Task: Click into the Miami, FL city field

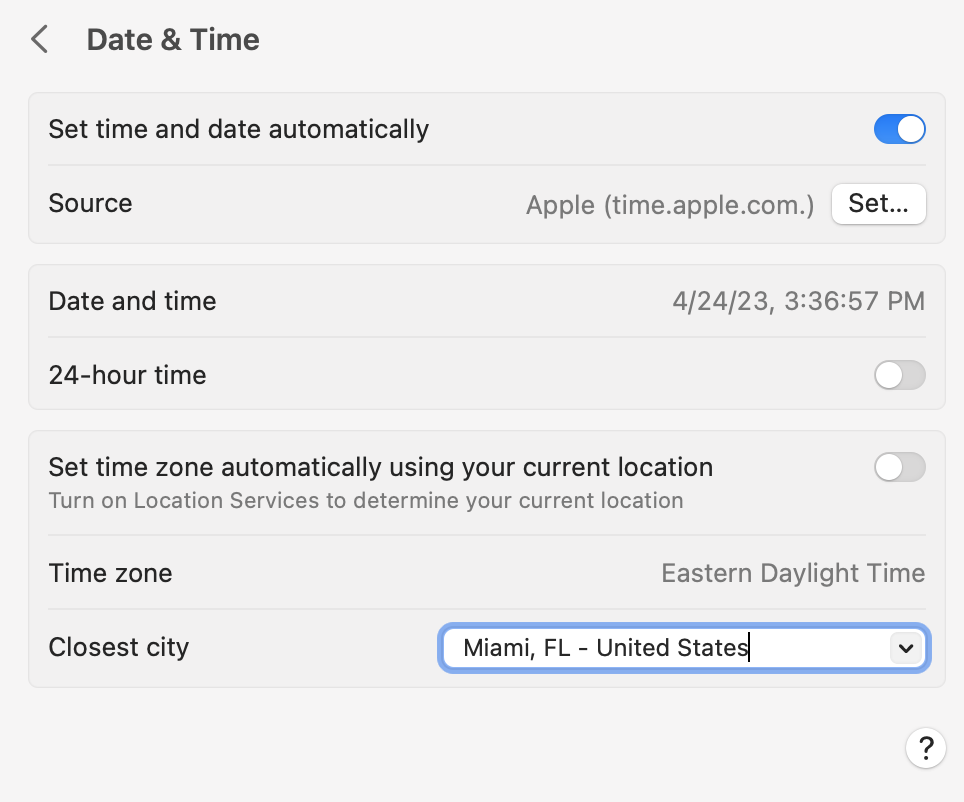Action: tap(640, 648)
